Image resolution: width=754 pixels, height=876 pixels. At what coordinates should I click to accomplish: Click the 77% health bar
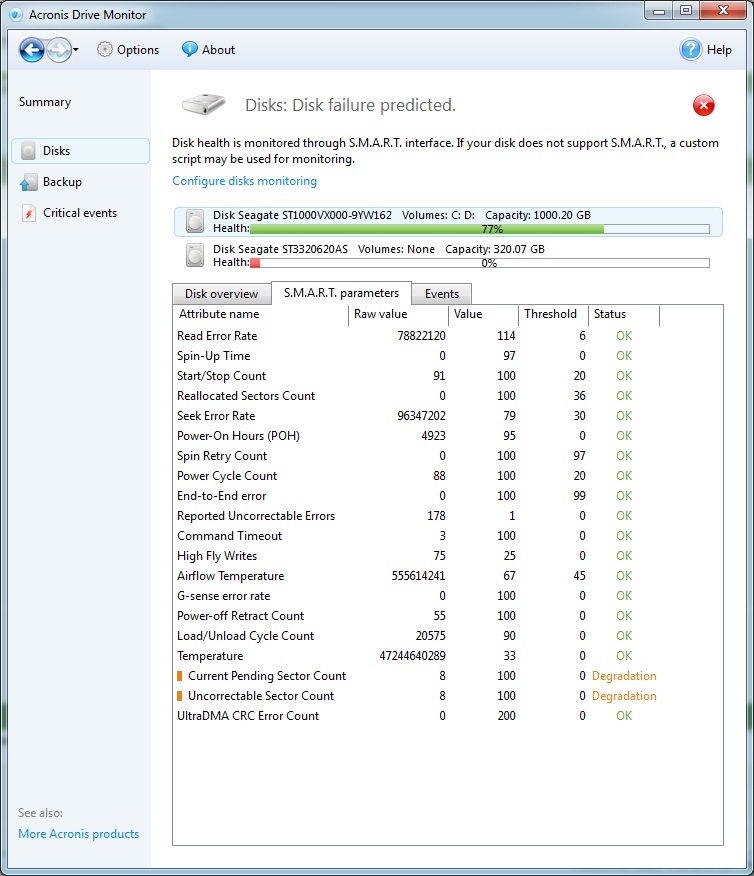480,229
